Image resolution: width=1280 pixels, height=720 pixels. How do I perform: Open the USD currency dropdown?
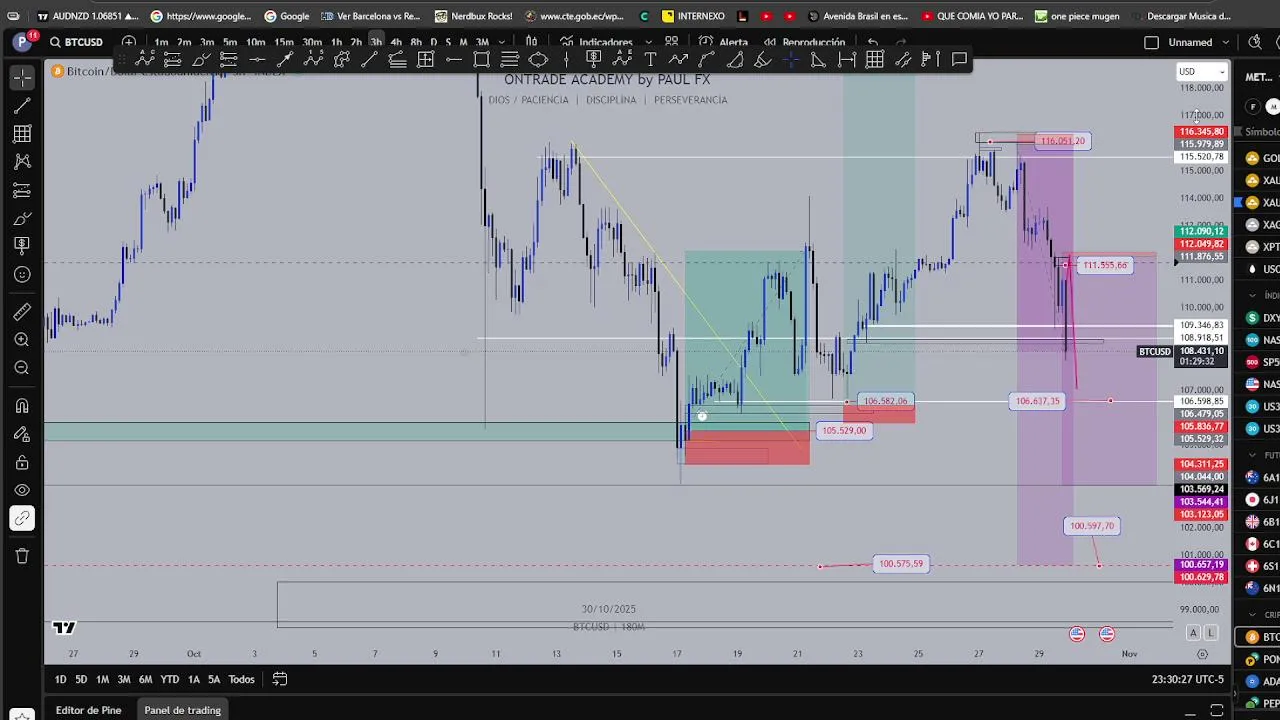[1201, 71]
